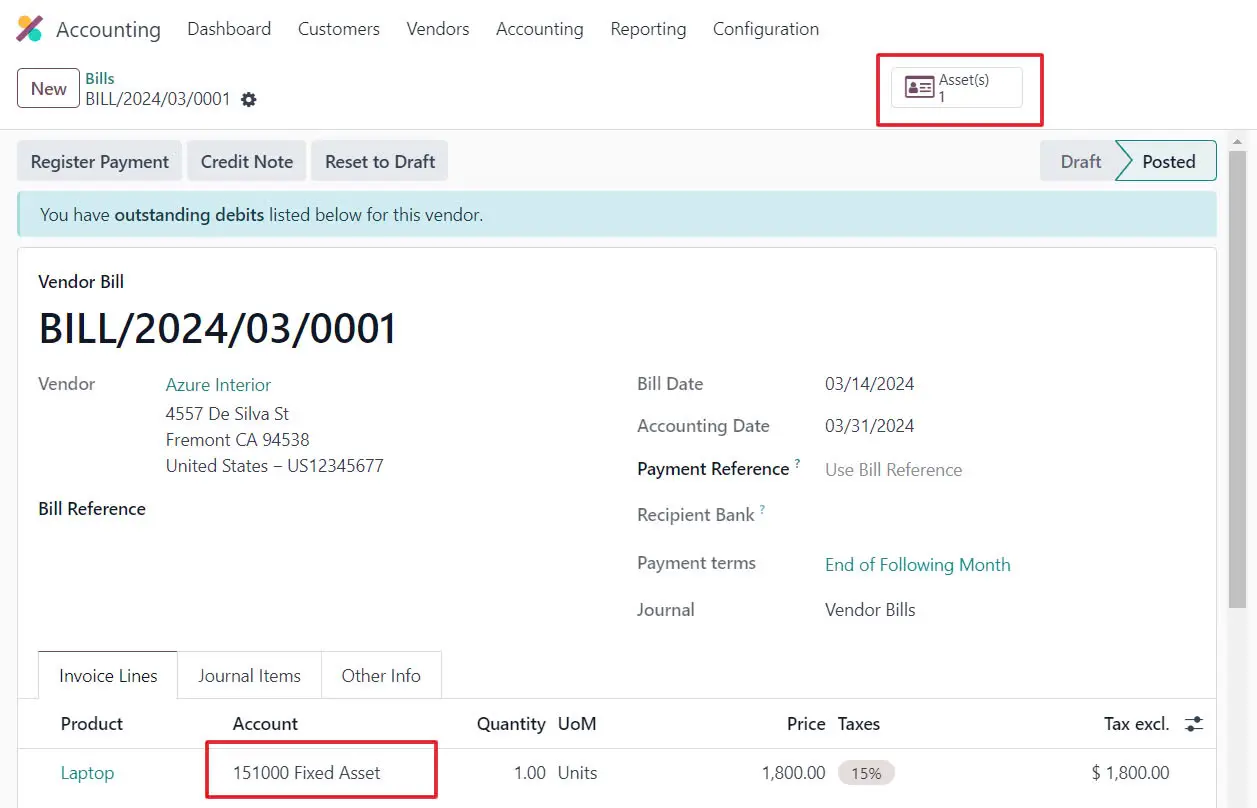The height and width of the screenshot is (808, 1257).
Task: Click the vertical scrollbar on the right
Action: click(x=1237, y=380)
